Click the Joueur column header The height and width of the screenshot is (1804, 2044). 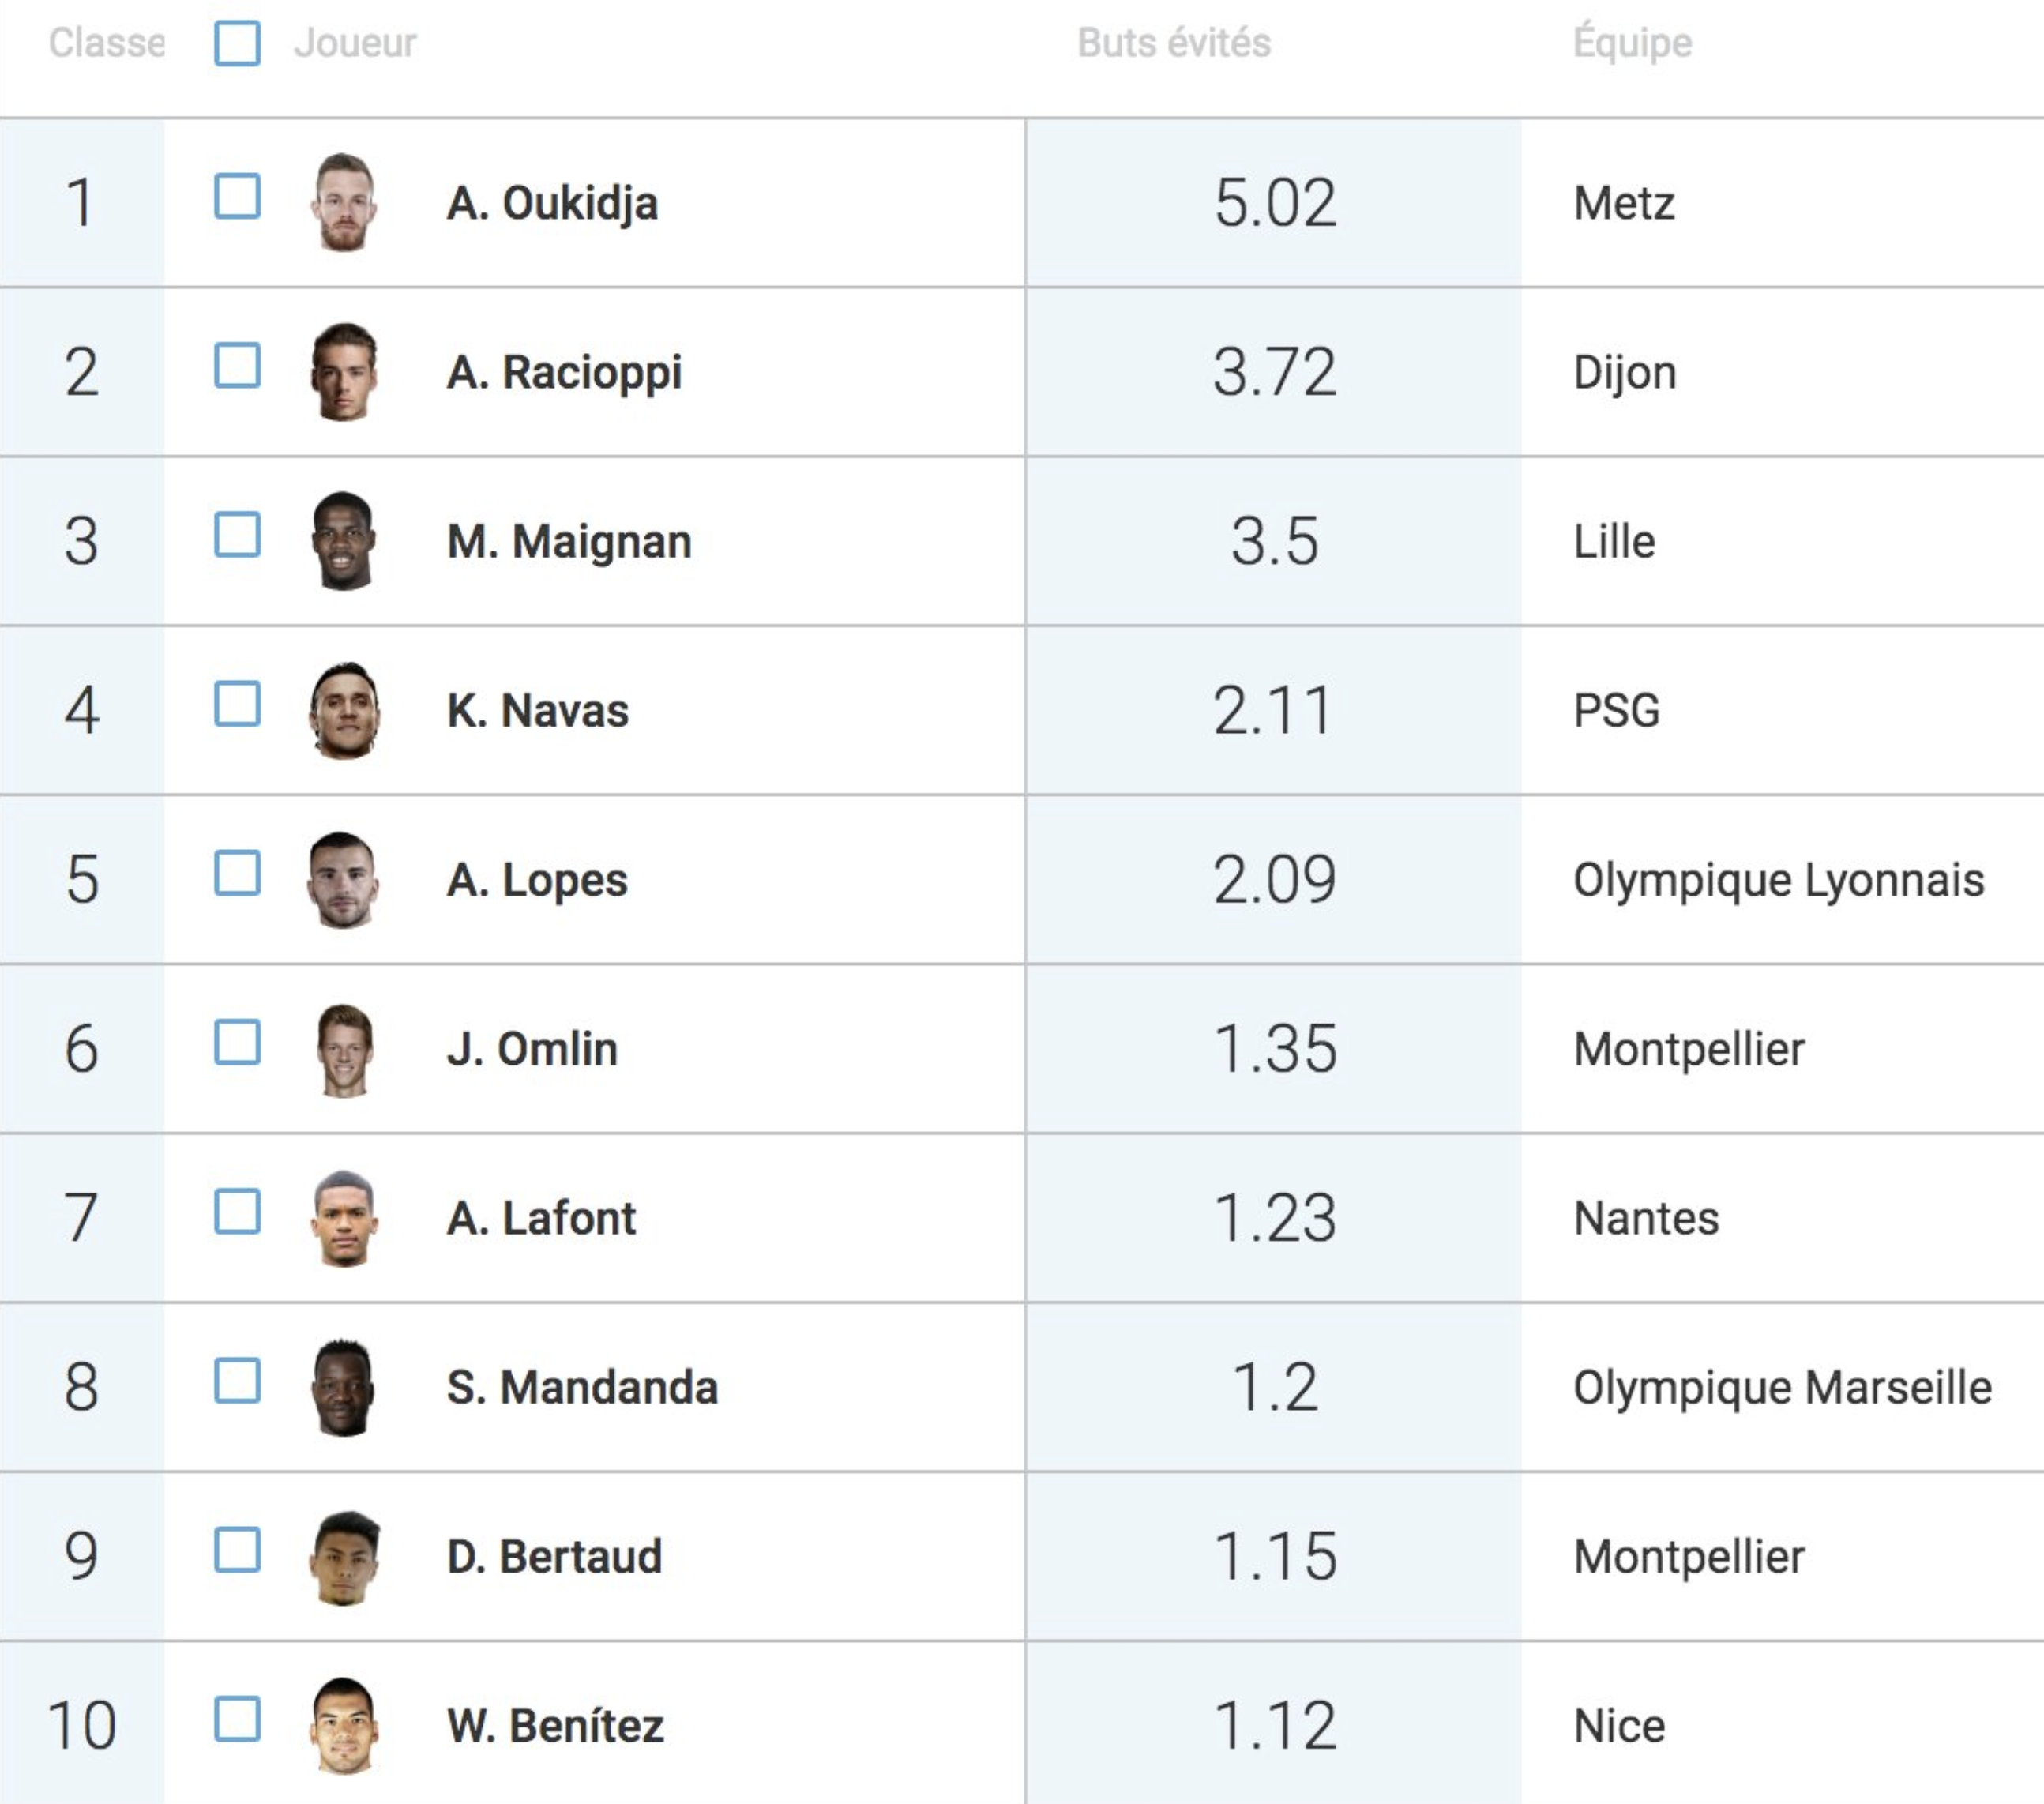tap(355, 43)
